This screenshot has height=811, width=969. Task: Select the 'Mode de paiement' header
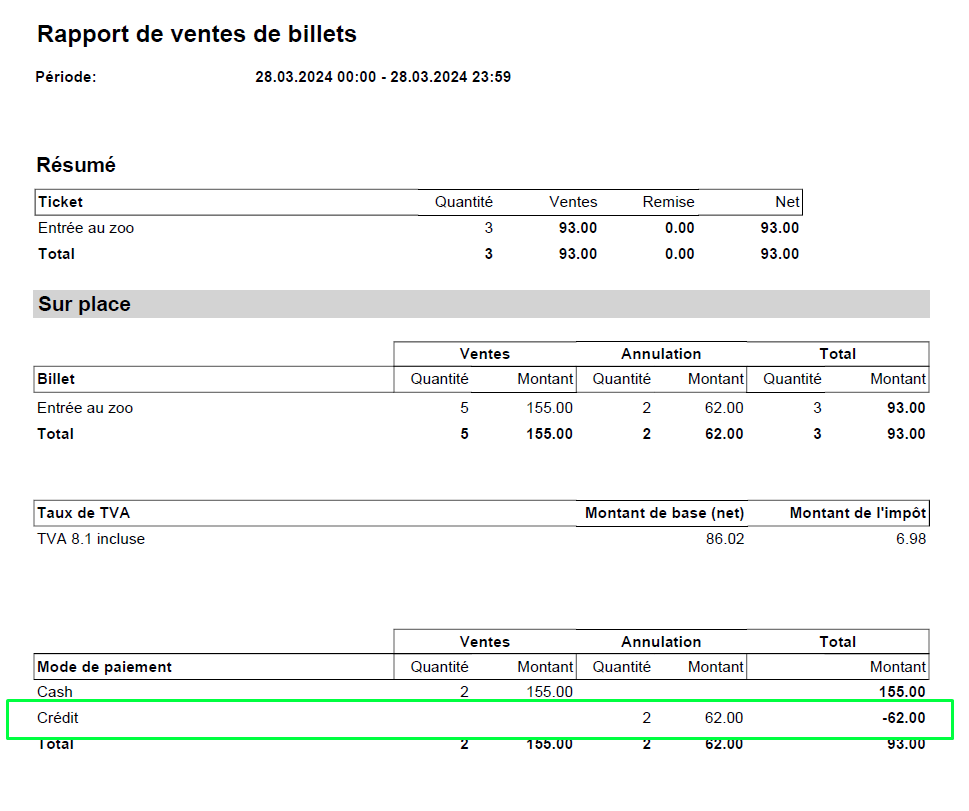[104, 667]
